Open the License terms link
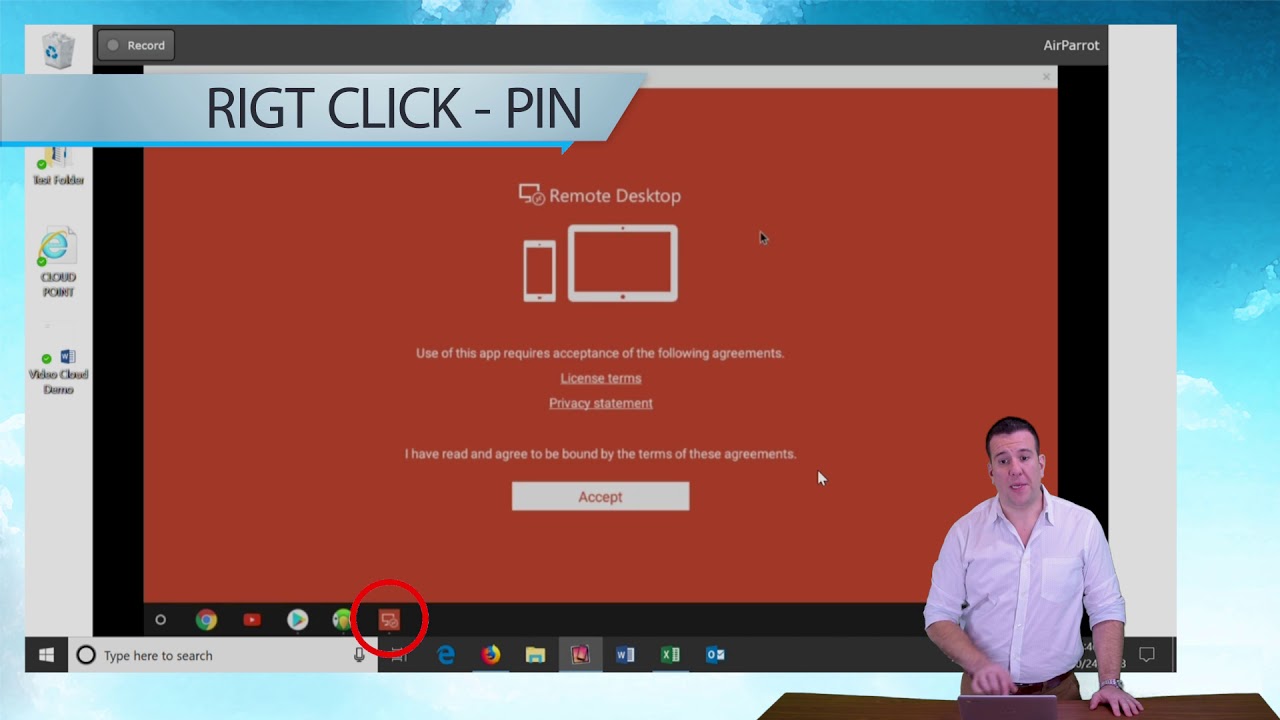 [600, 378]
